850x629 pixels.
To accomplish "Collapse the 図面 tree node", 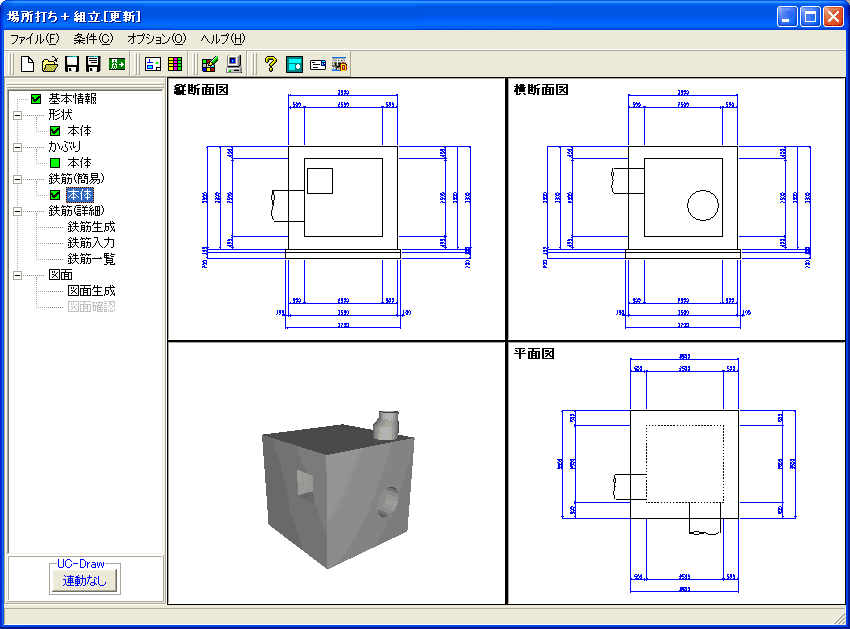I will pos(17,275).
